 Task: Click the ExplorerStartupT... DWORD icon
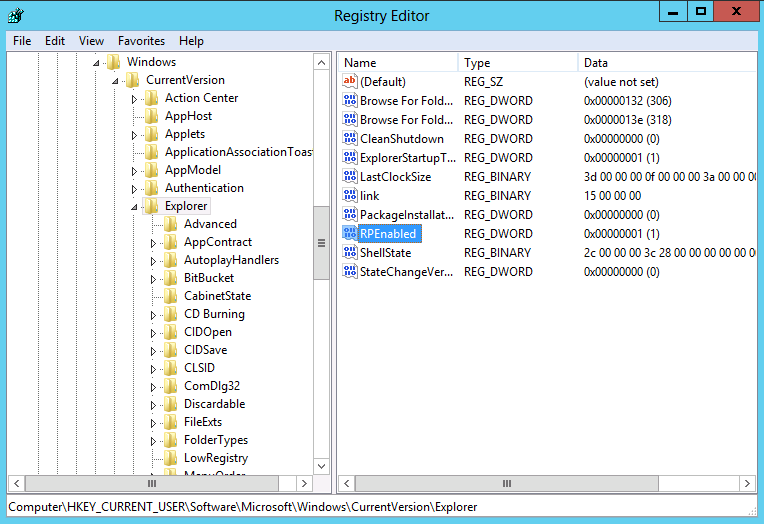click(x=350, y=157)
